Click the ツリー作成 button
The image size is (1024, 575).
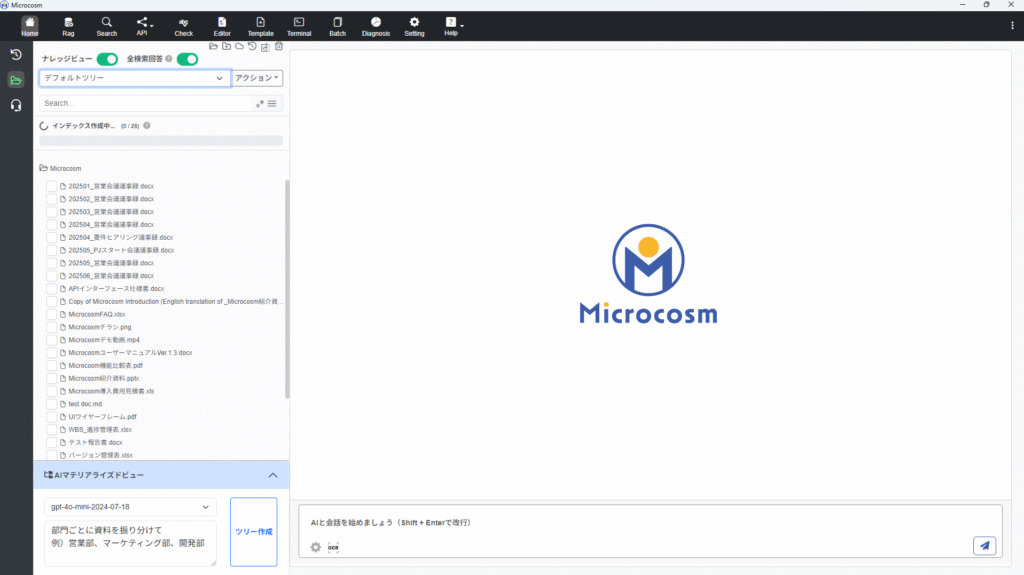pyautogui.click(x=253, y=531)
